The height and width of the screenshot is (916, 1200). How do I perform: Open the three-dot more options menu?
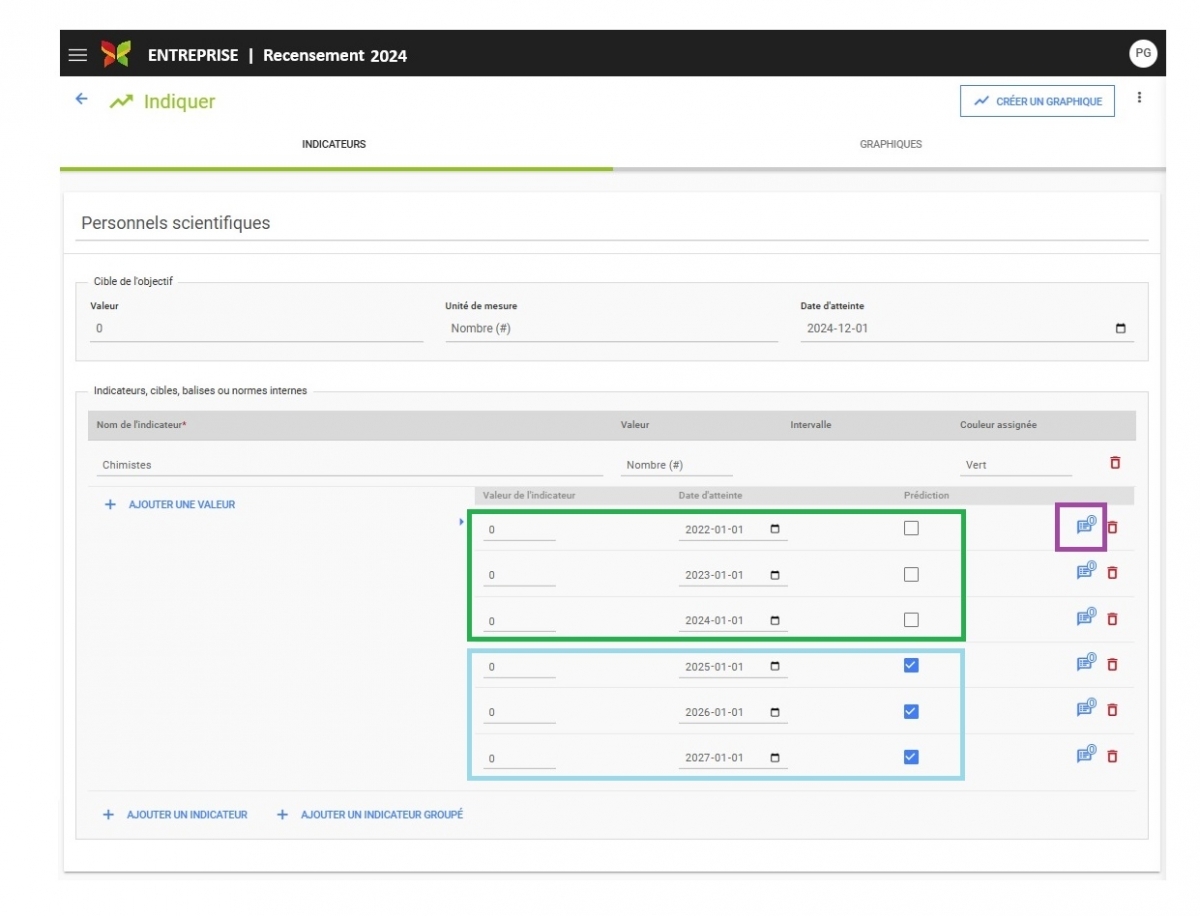point(1139,98)
